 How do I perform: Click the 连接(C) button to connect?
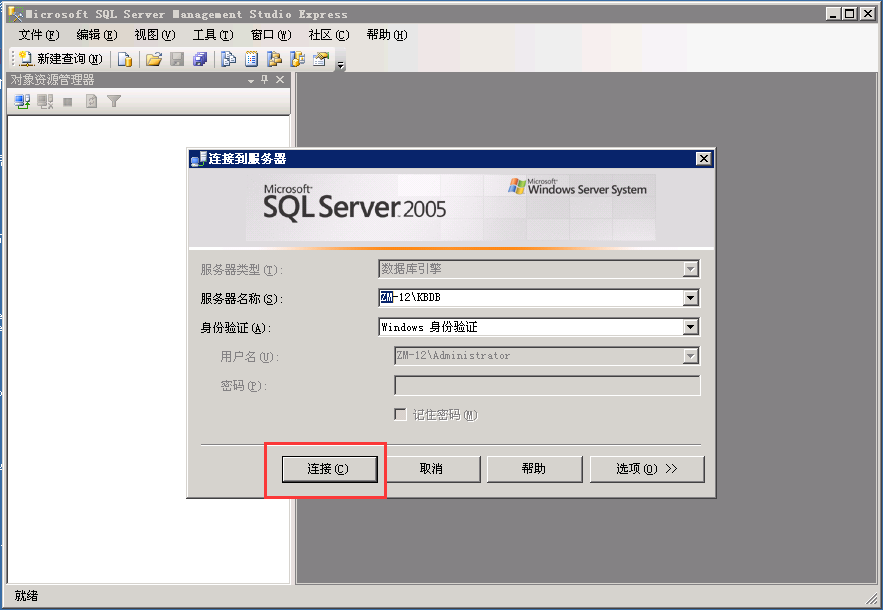[x=329, y=469]
